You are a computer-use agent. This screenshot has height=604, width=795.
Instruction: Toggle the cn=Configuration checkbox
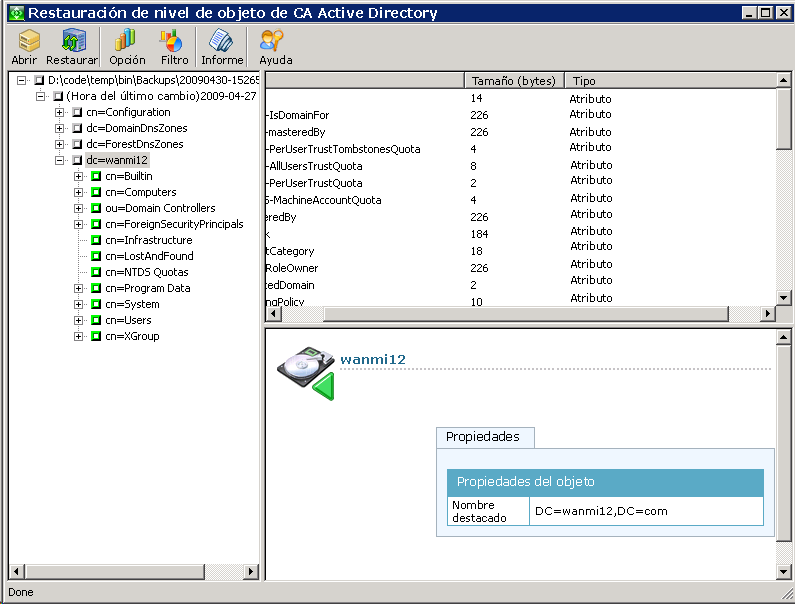[77, 112]
